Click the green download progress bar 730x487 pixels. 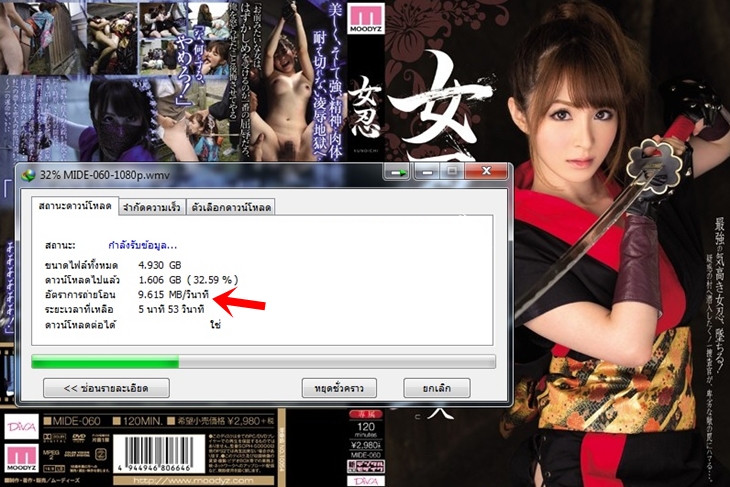tap(263, 361)
